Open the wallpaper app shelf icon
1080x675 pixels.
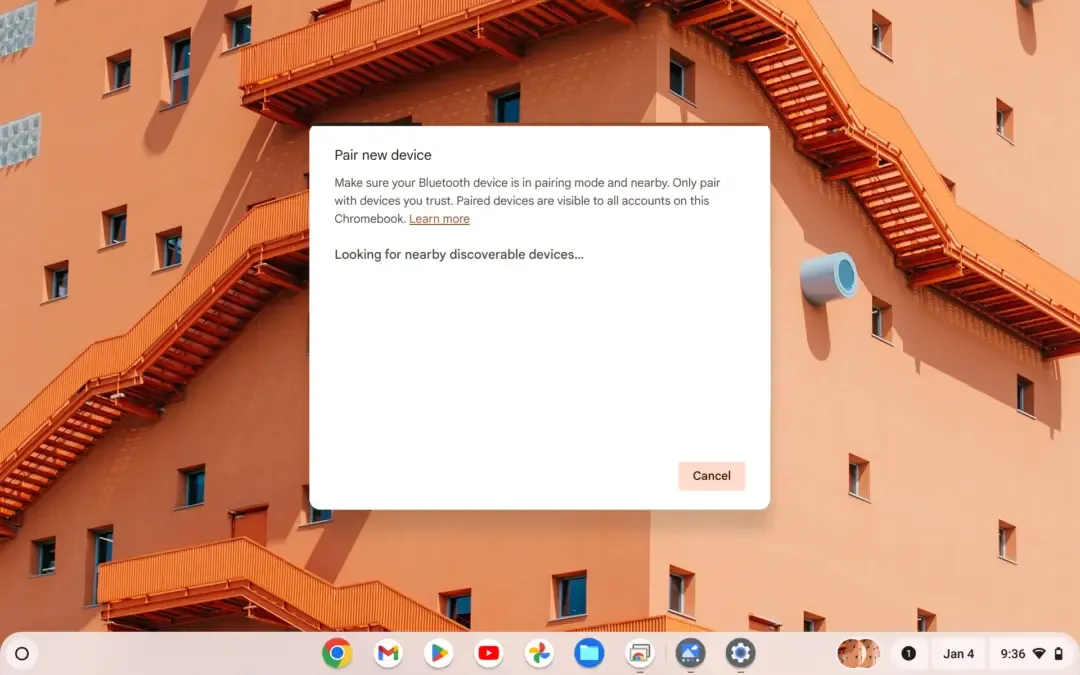point(690,653)
